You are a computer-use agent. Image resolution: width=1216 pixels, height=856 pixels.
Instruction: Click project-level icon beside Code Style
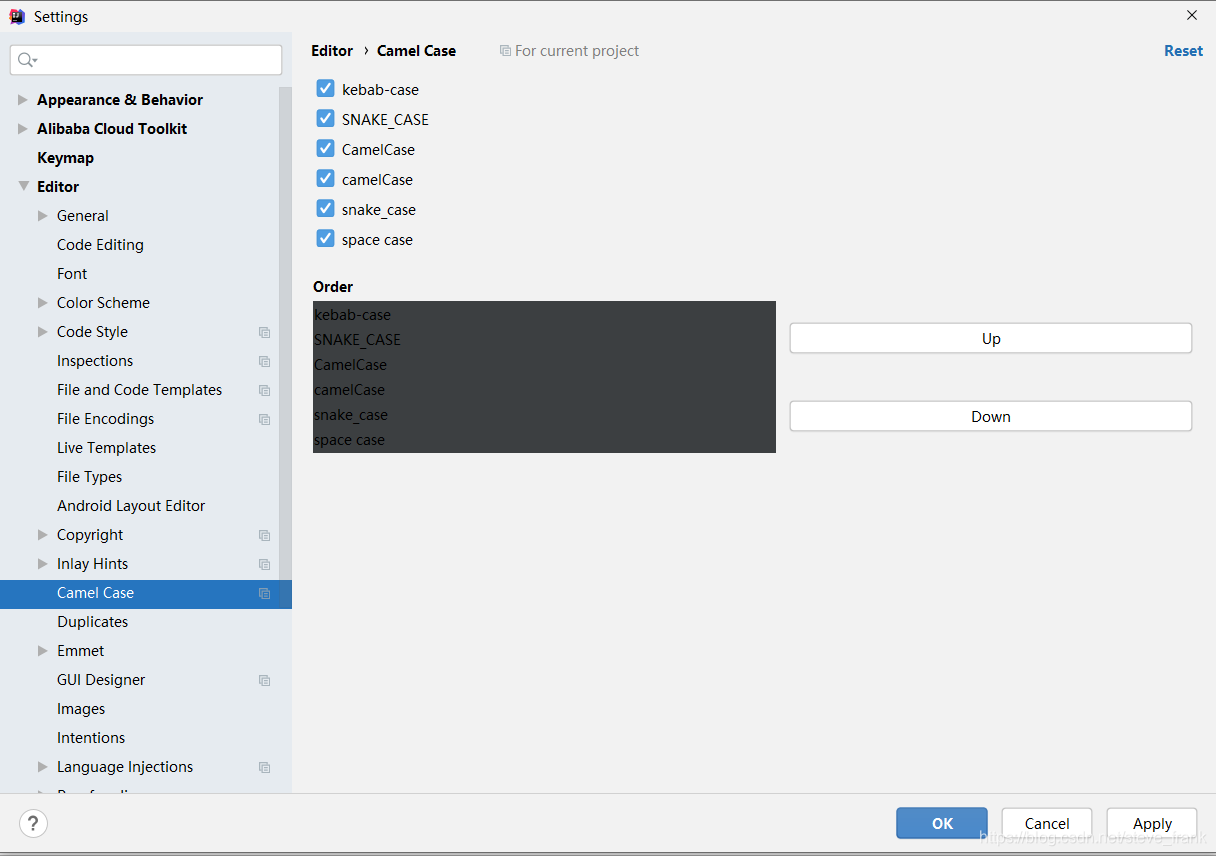tap(264, 332)
